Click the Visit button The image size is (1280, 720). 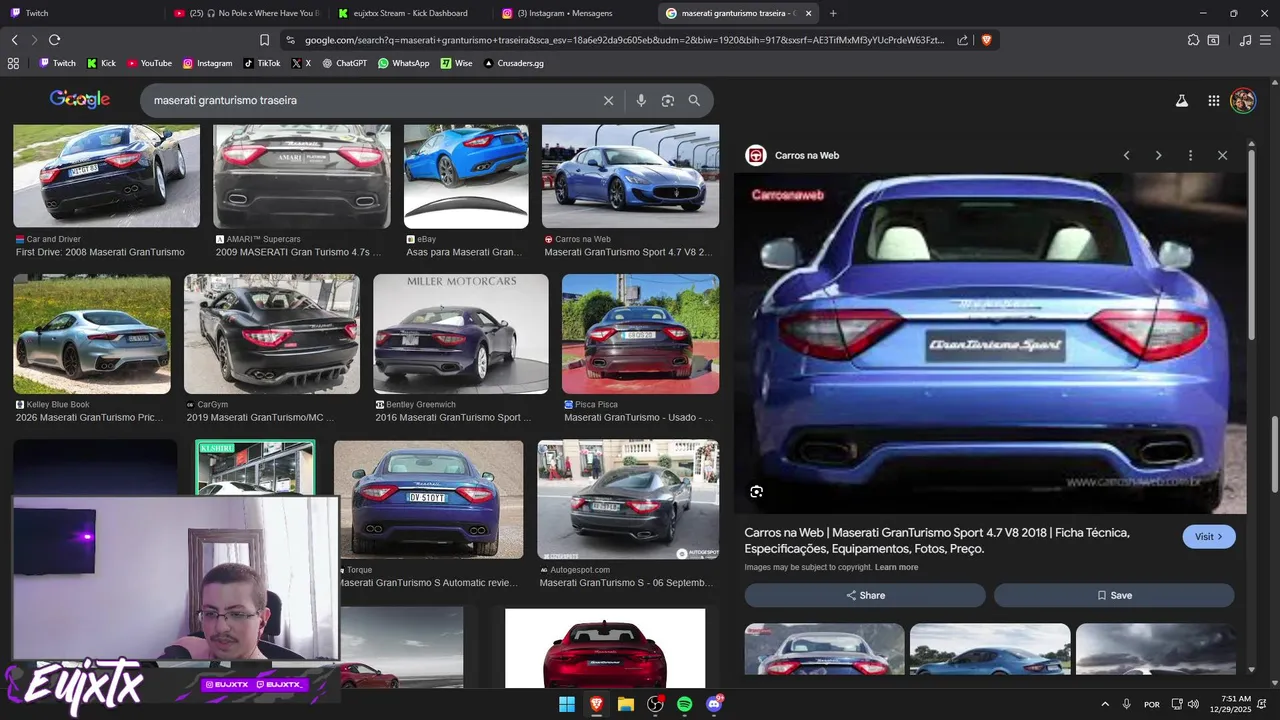point(1209,537)
